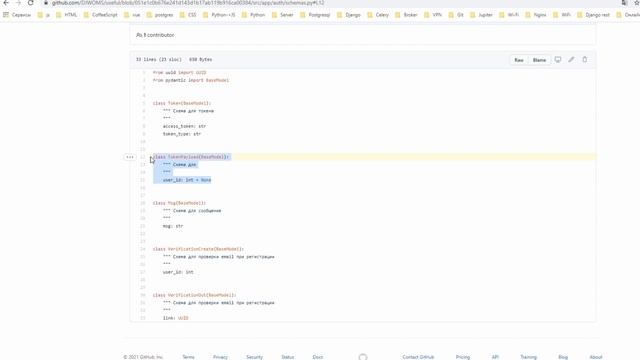Open the Privacy footer link
Screen dimensions: 640x360
(220, 357)
